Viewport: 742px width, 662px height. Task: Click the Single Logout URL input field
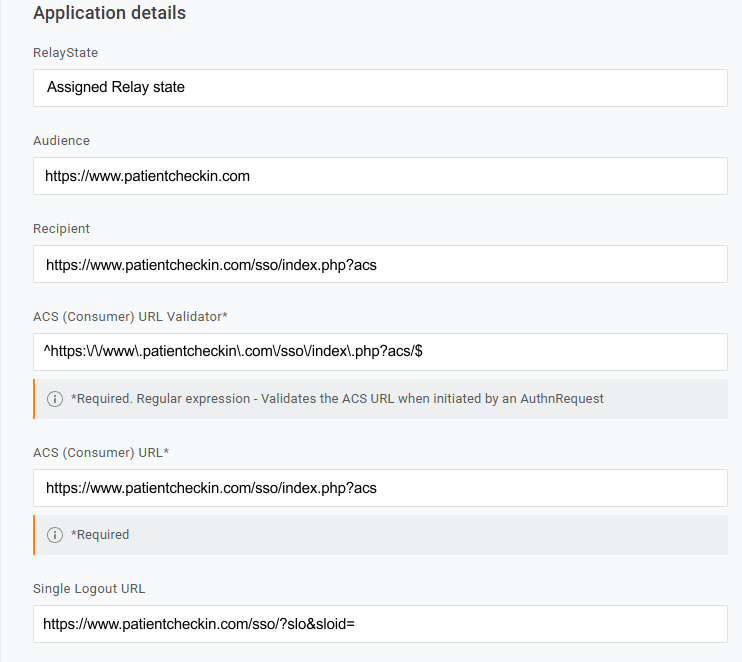point(380,624)
